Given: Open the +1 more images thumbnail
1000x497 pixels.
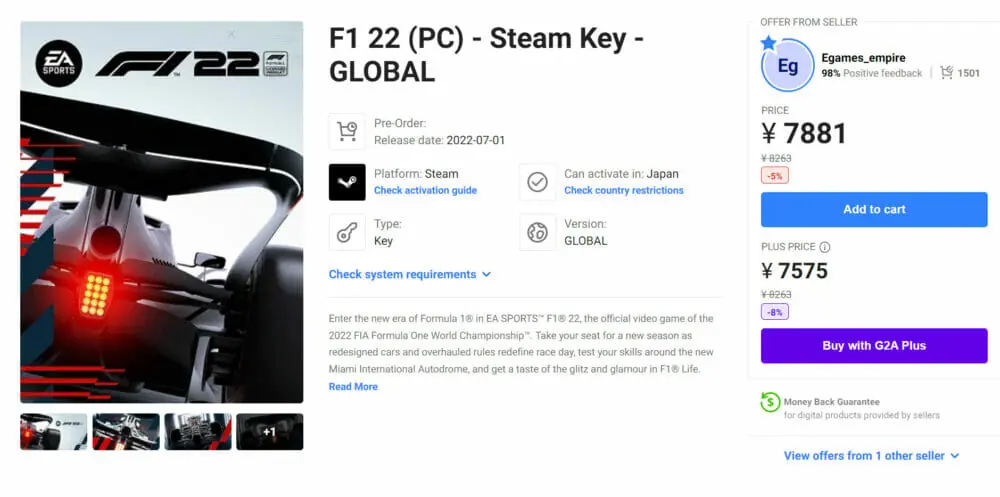Looking at the screenshot, I should pos(270,432).
